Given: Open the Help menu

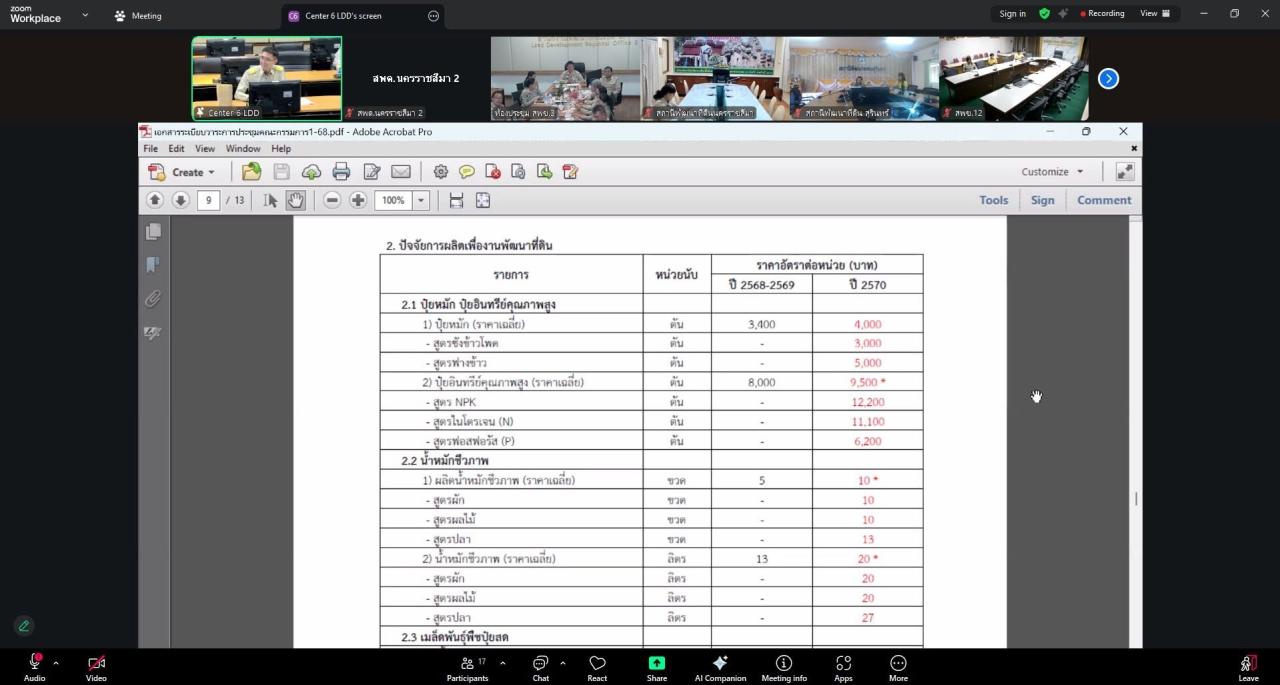Looking at the screenshot, I should 281,149.
